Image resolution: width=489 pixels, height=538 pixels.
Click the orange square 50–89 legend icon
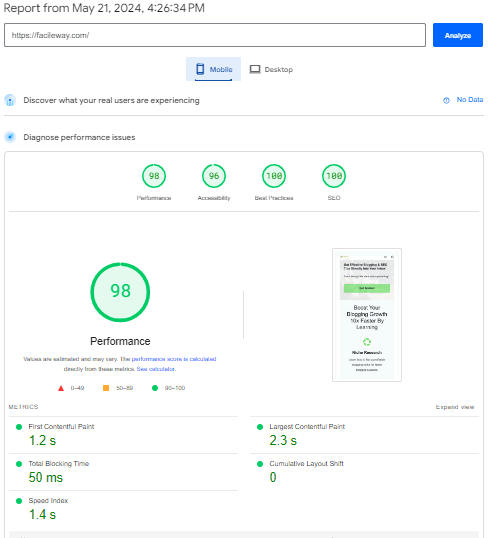(x=106, y=388)
